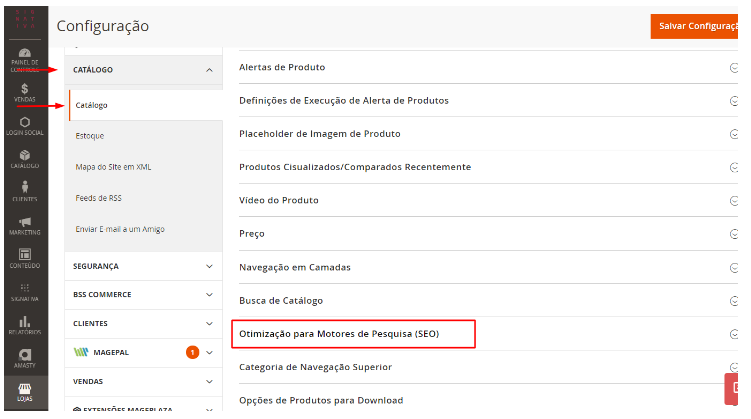Open the Login Social sidebar icon
Viewport: 751px width, 419px height.
point(24,126)
